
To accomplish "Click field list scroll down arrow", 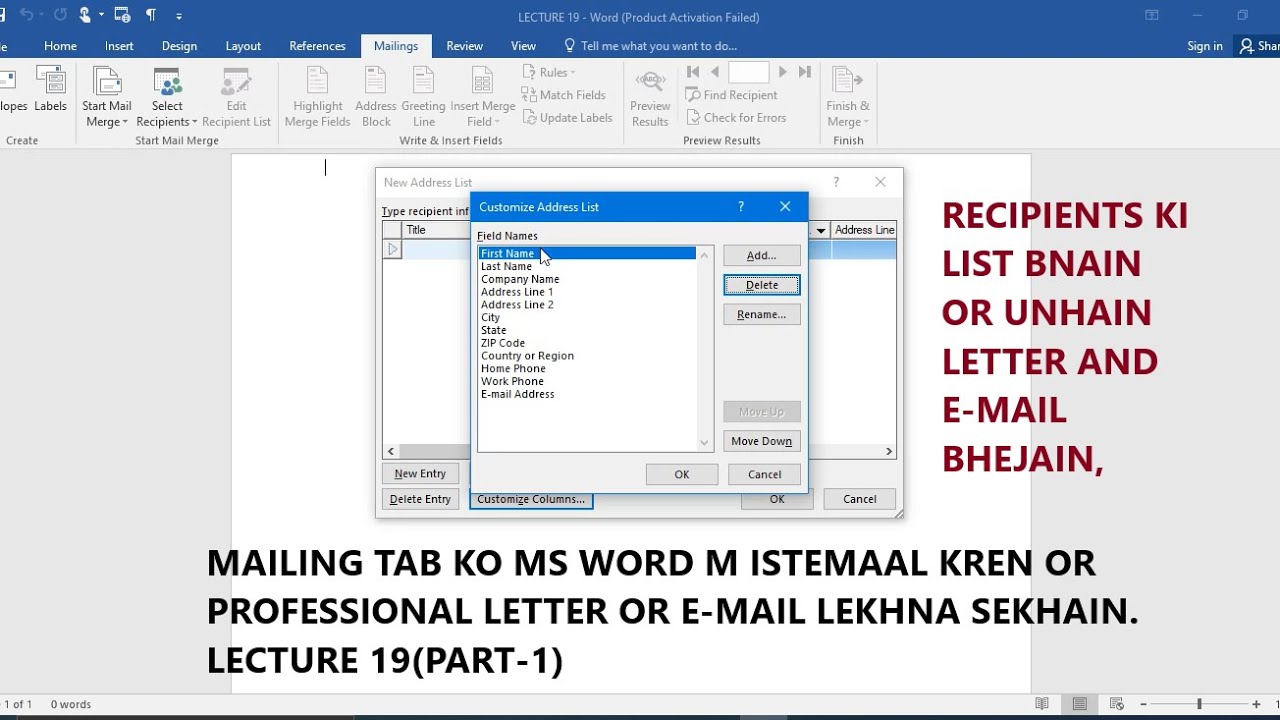I will click(704, 443).
